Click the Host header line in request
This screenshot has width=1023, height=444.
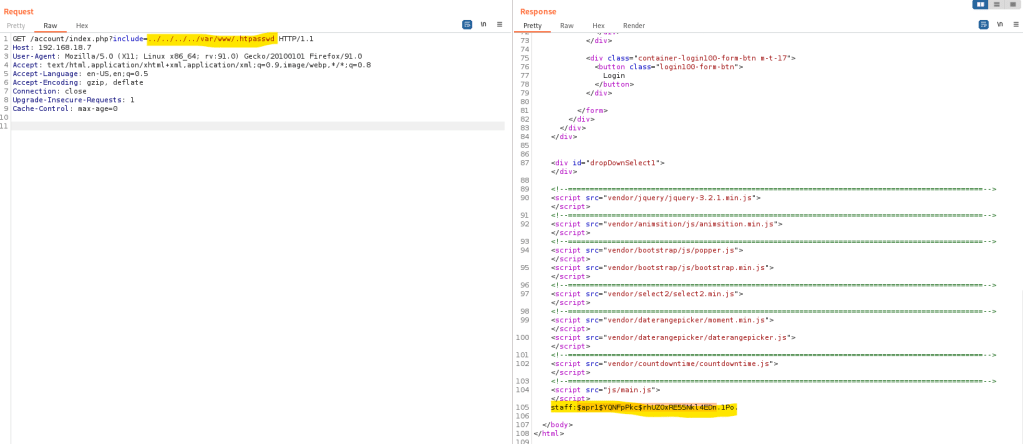pyautogui.click(x=51, y=47)
